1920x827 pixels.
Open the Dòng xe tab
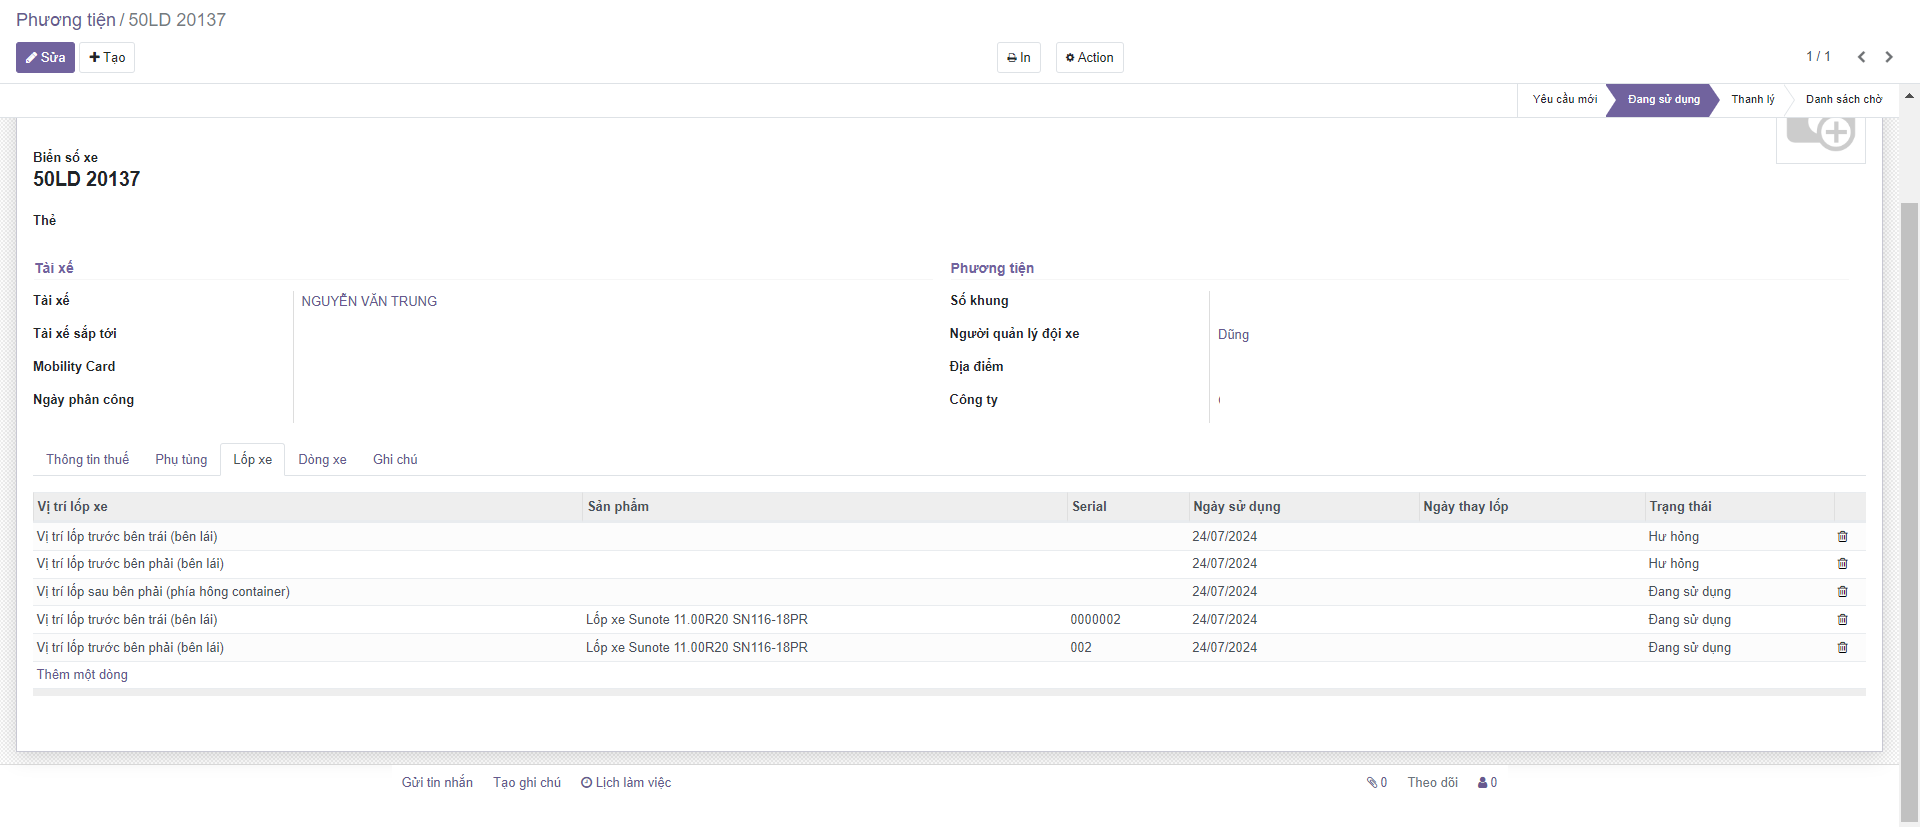coord(322,460)
